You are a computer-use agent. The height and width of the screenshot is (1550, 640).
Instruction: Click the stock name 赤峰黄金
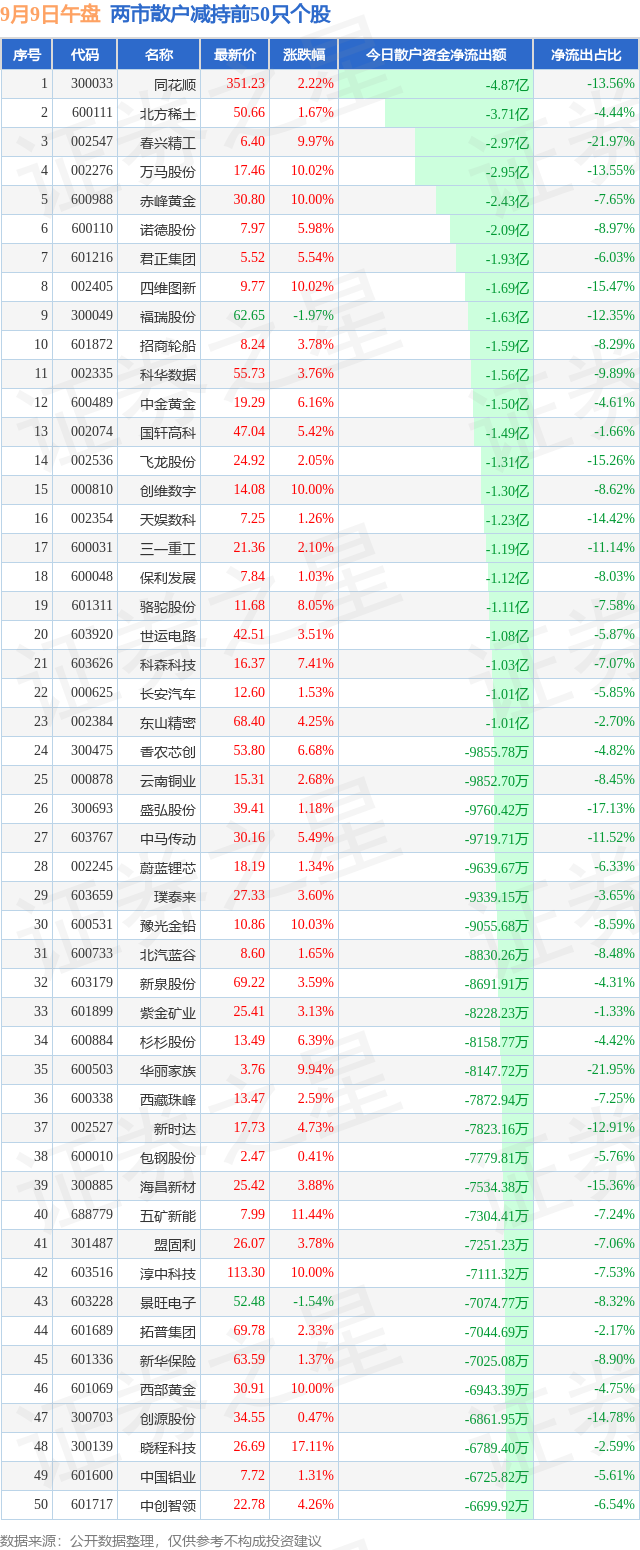coord(168,200)
